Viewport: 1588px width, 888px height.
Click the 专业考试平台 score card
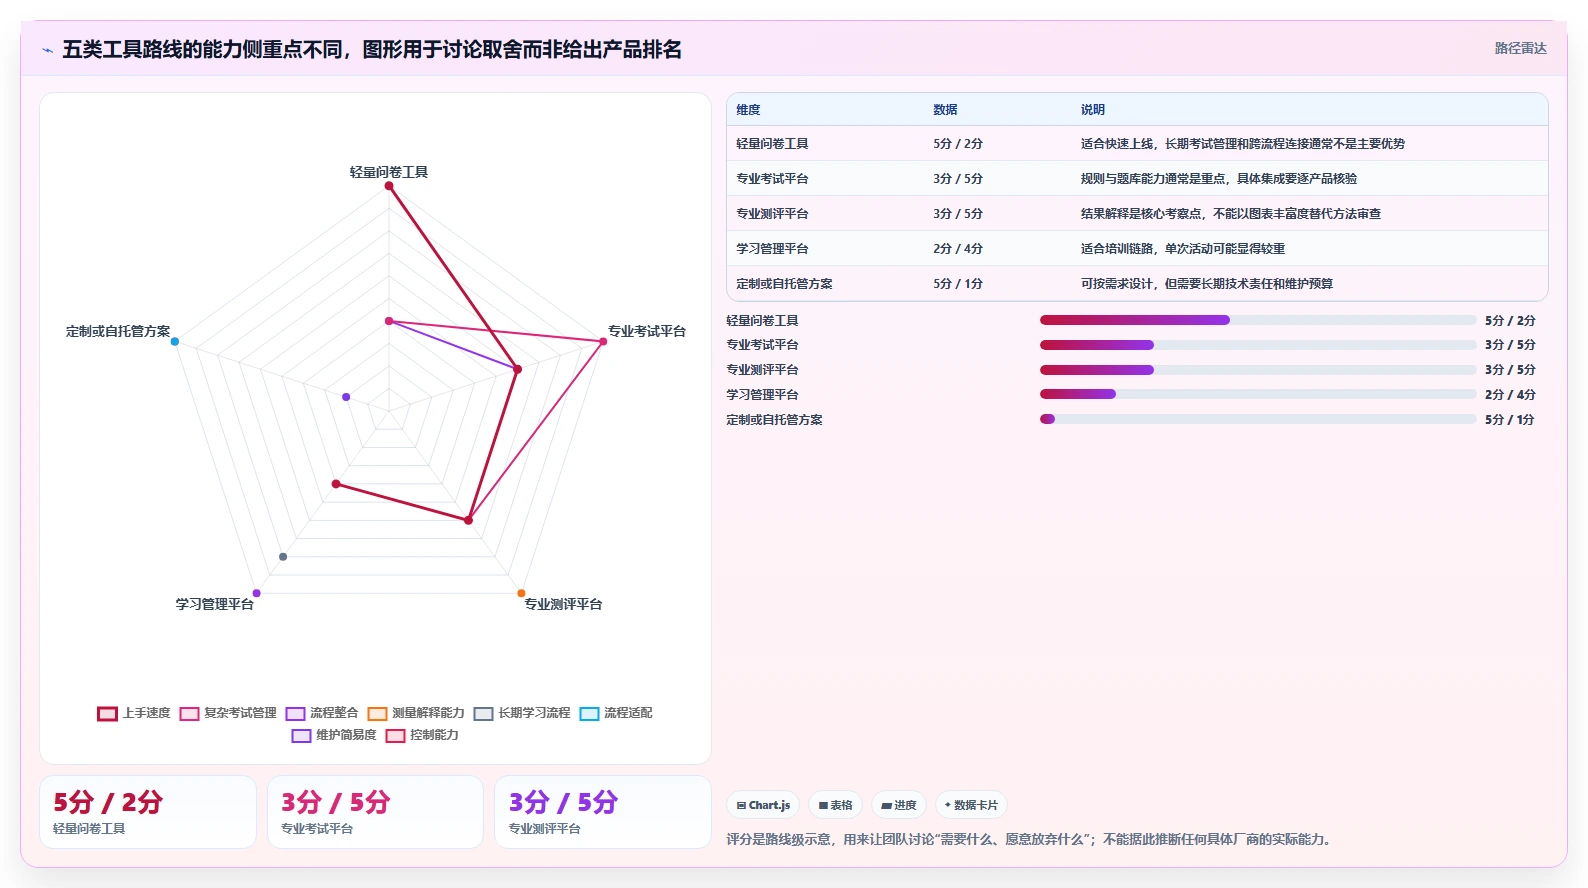pyautogui.click(x=375, y=812)
